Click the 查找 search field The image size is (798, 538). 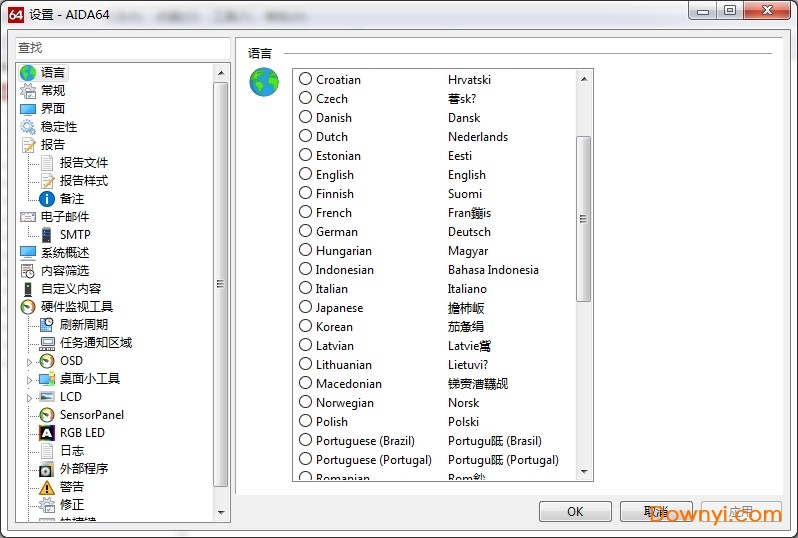(x=123, y=48)
